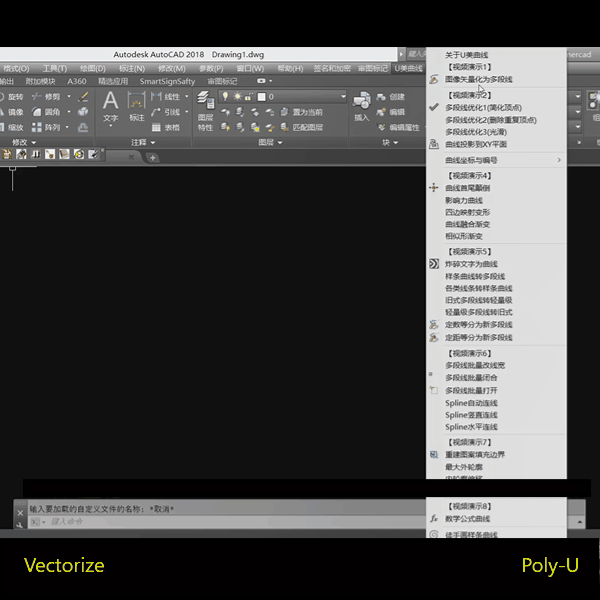
Task: Select 曲线融合渐变 menu entry
Action: [x=467, y=224]
